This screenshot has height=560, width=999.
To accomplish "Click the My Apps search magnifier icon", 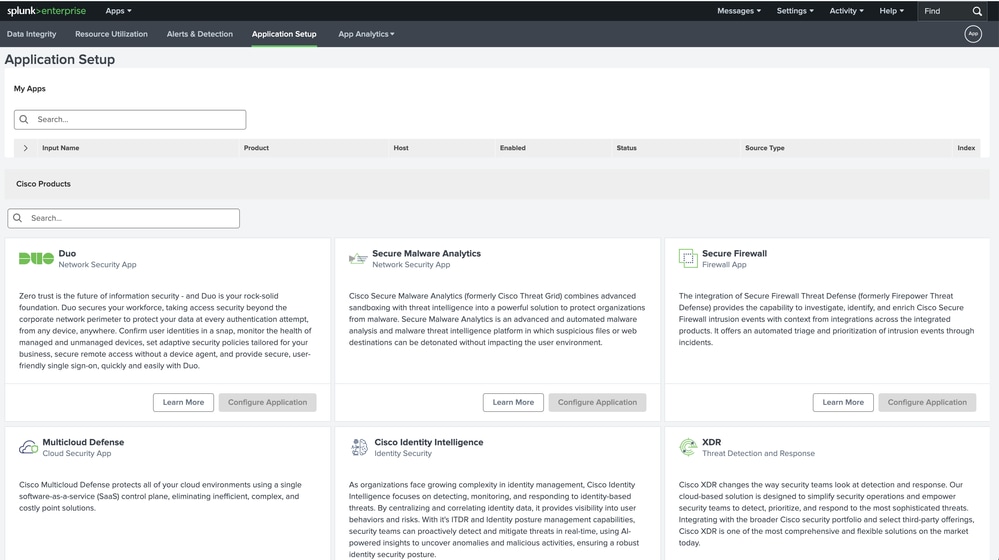I will [x=24, y=119].
